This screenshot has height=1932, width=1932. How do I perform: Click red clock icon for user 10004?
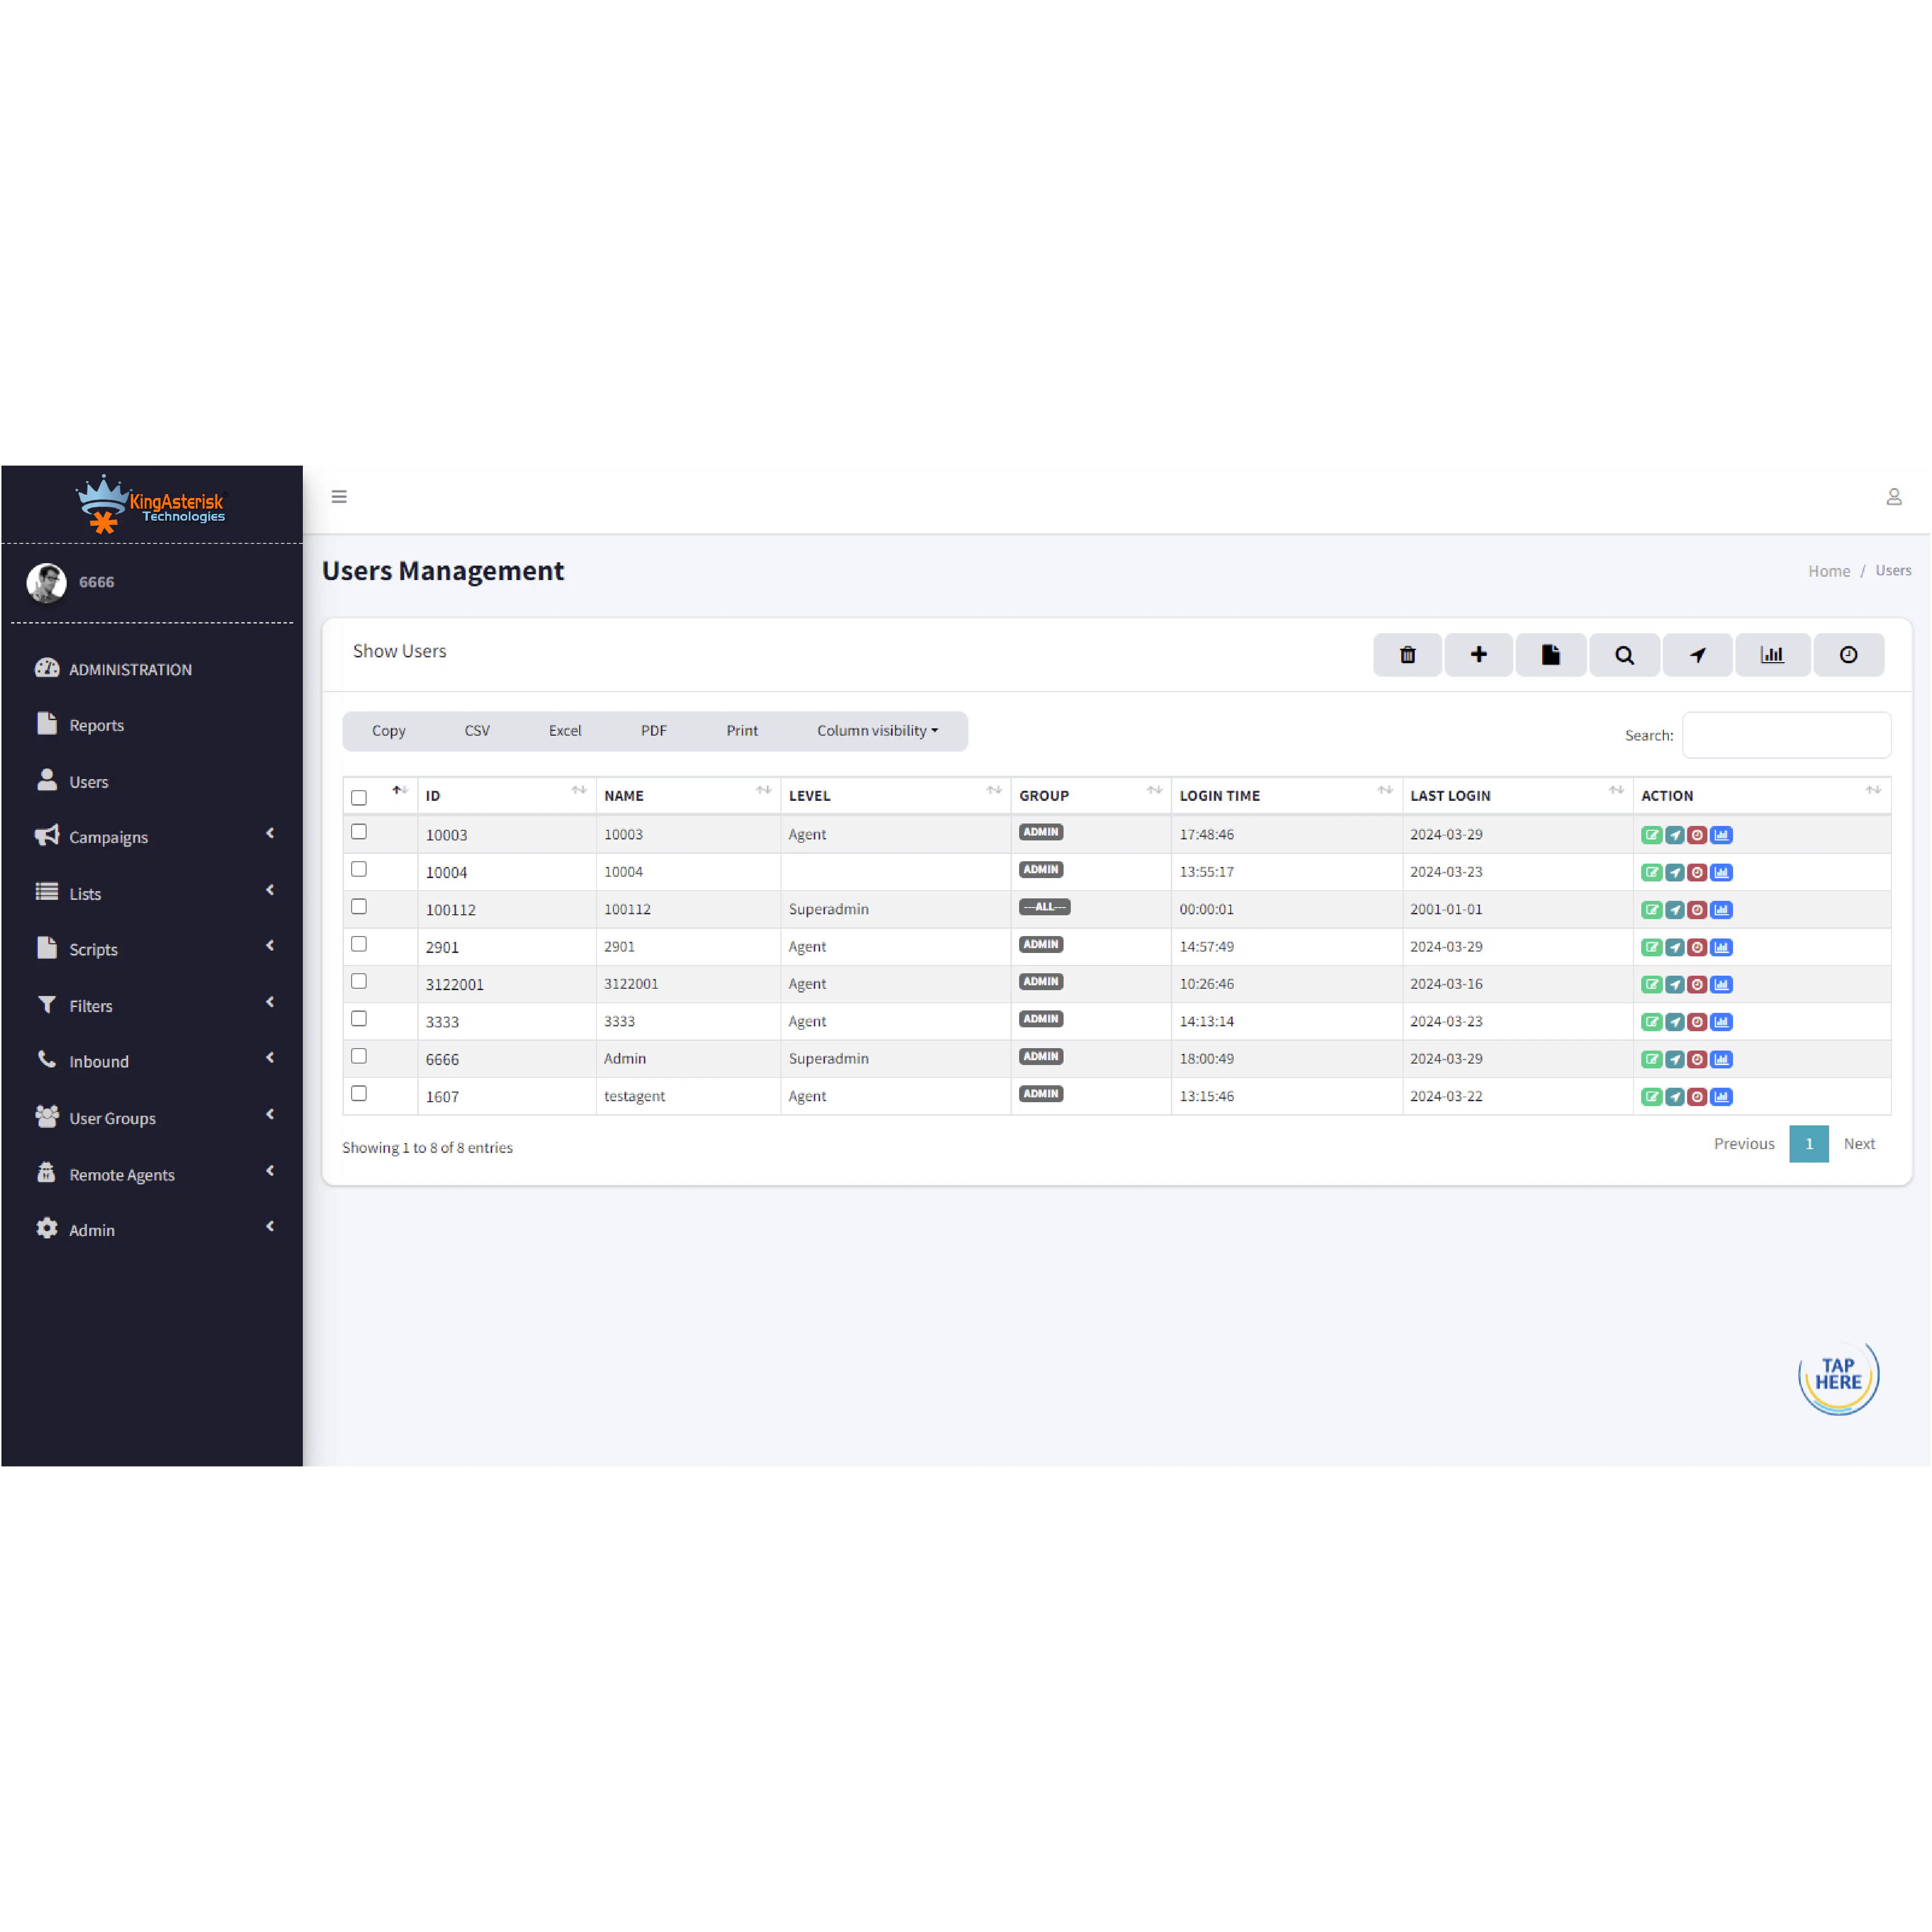(x=1697, y=872)
